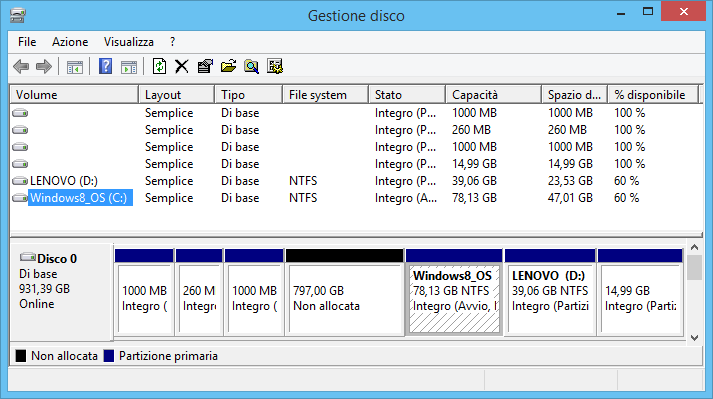Select the 797,00 GB Non allocata block

345,292
